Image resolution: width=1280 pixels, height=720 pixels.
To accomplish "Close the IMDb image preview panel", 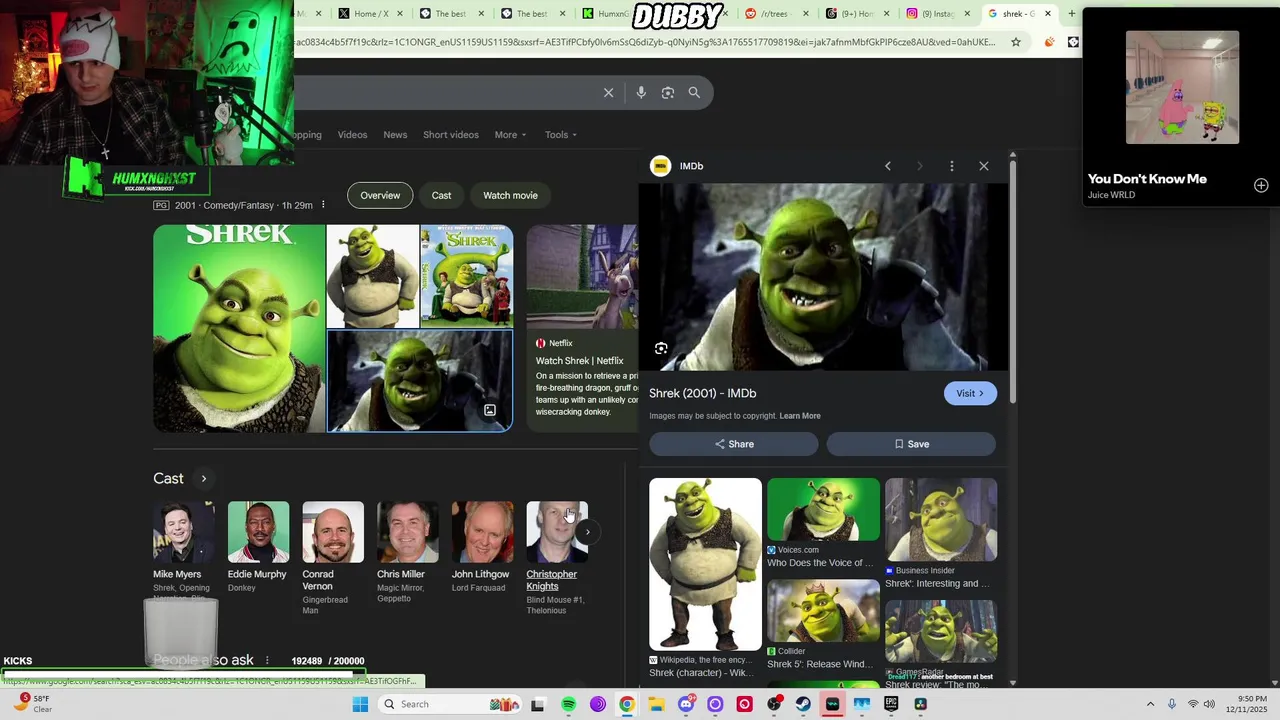I will [984, 166].
